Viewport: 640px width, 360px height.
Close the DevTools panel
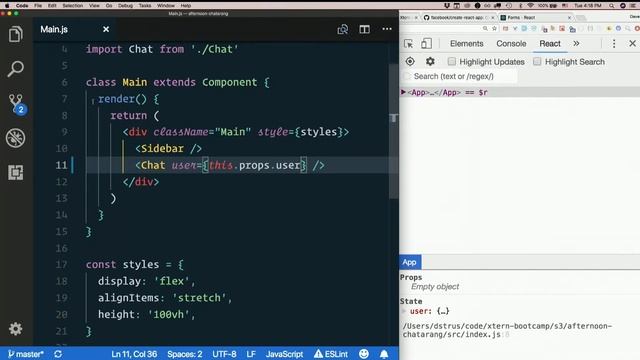(x=632, y=43)
